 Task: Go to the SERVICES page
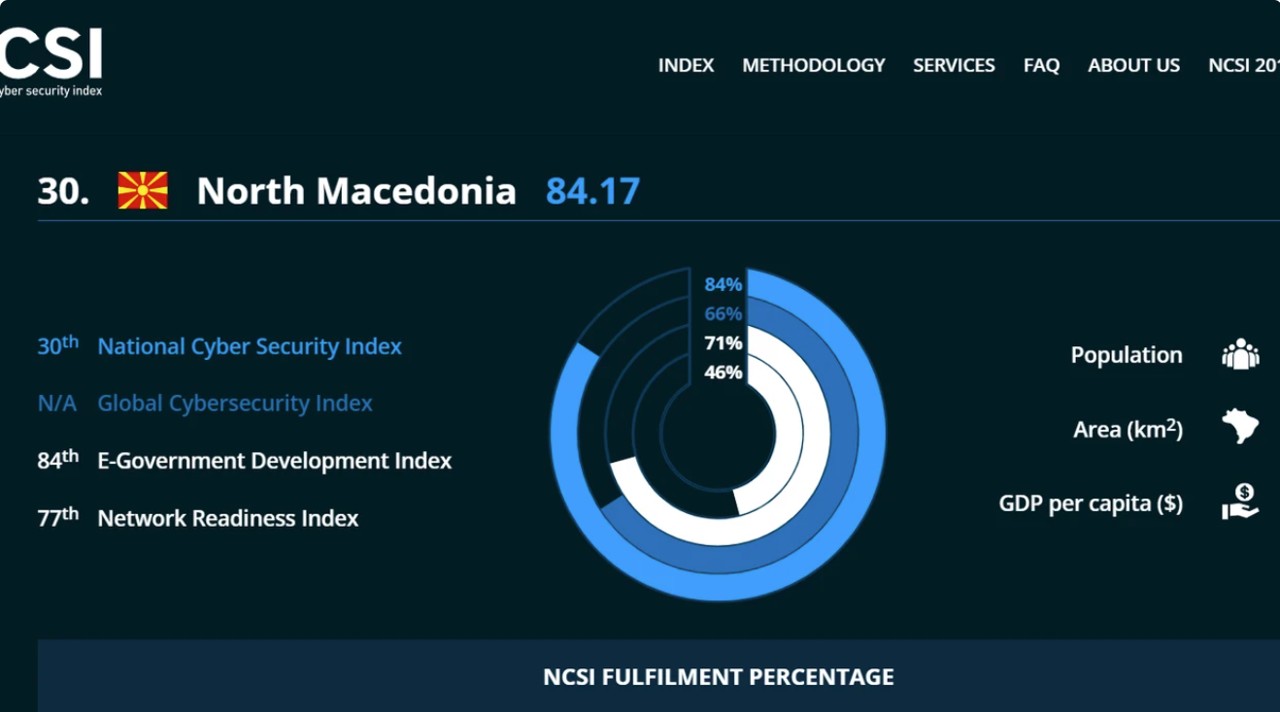point(954,65)
